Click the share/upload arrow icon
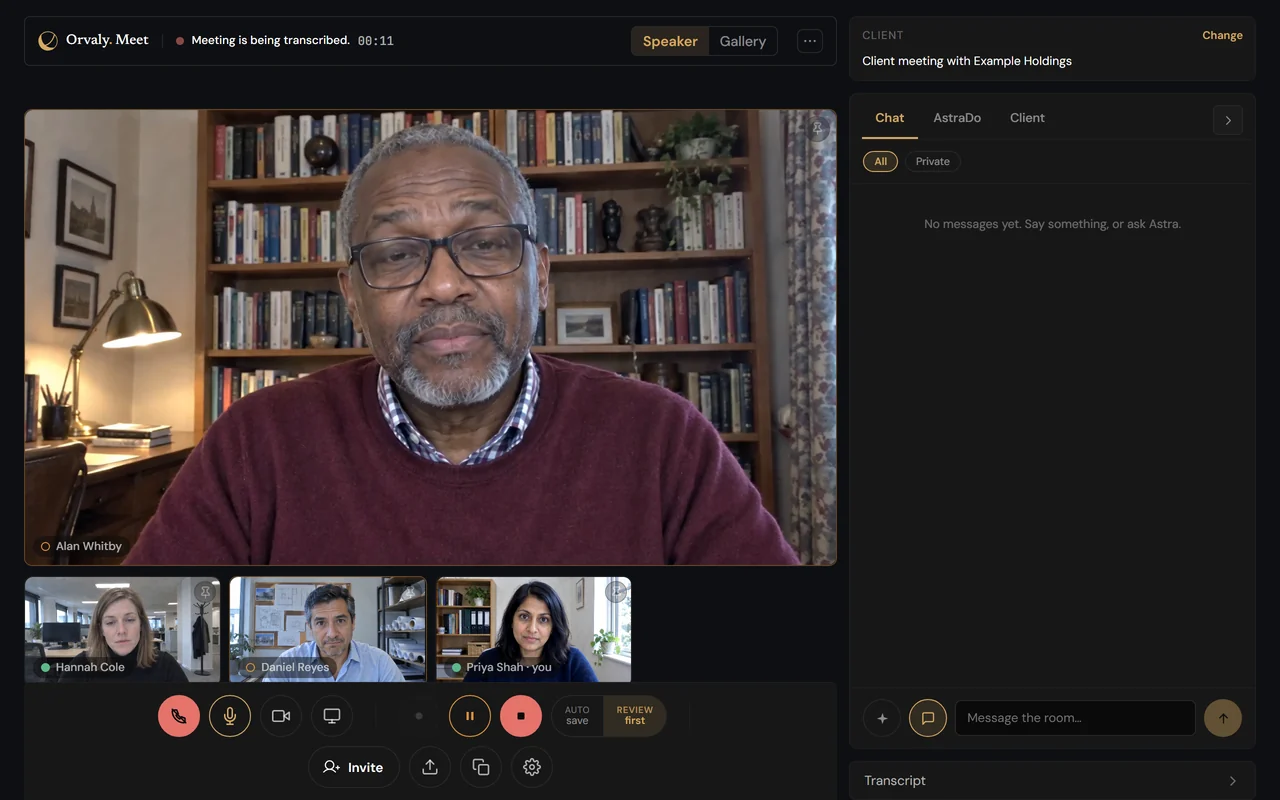Image resolution: width=1280 pixels, height=800 pixels. pos(430,767)
